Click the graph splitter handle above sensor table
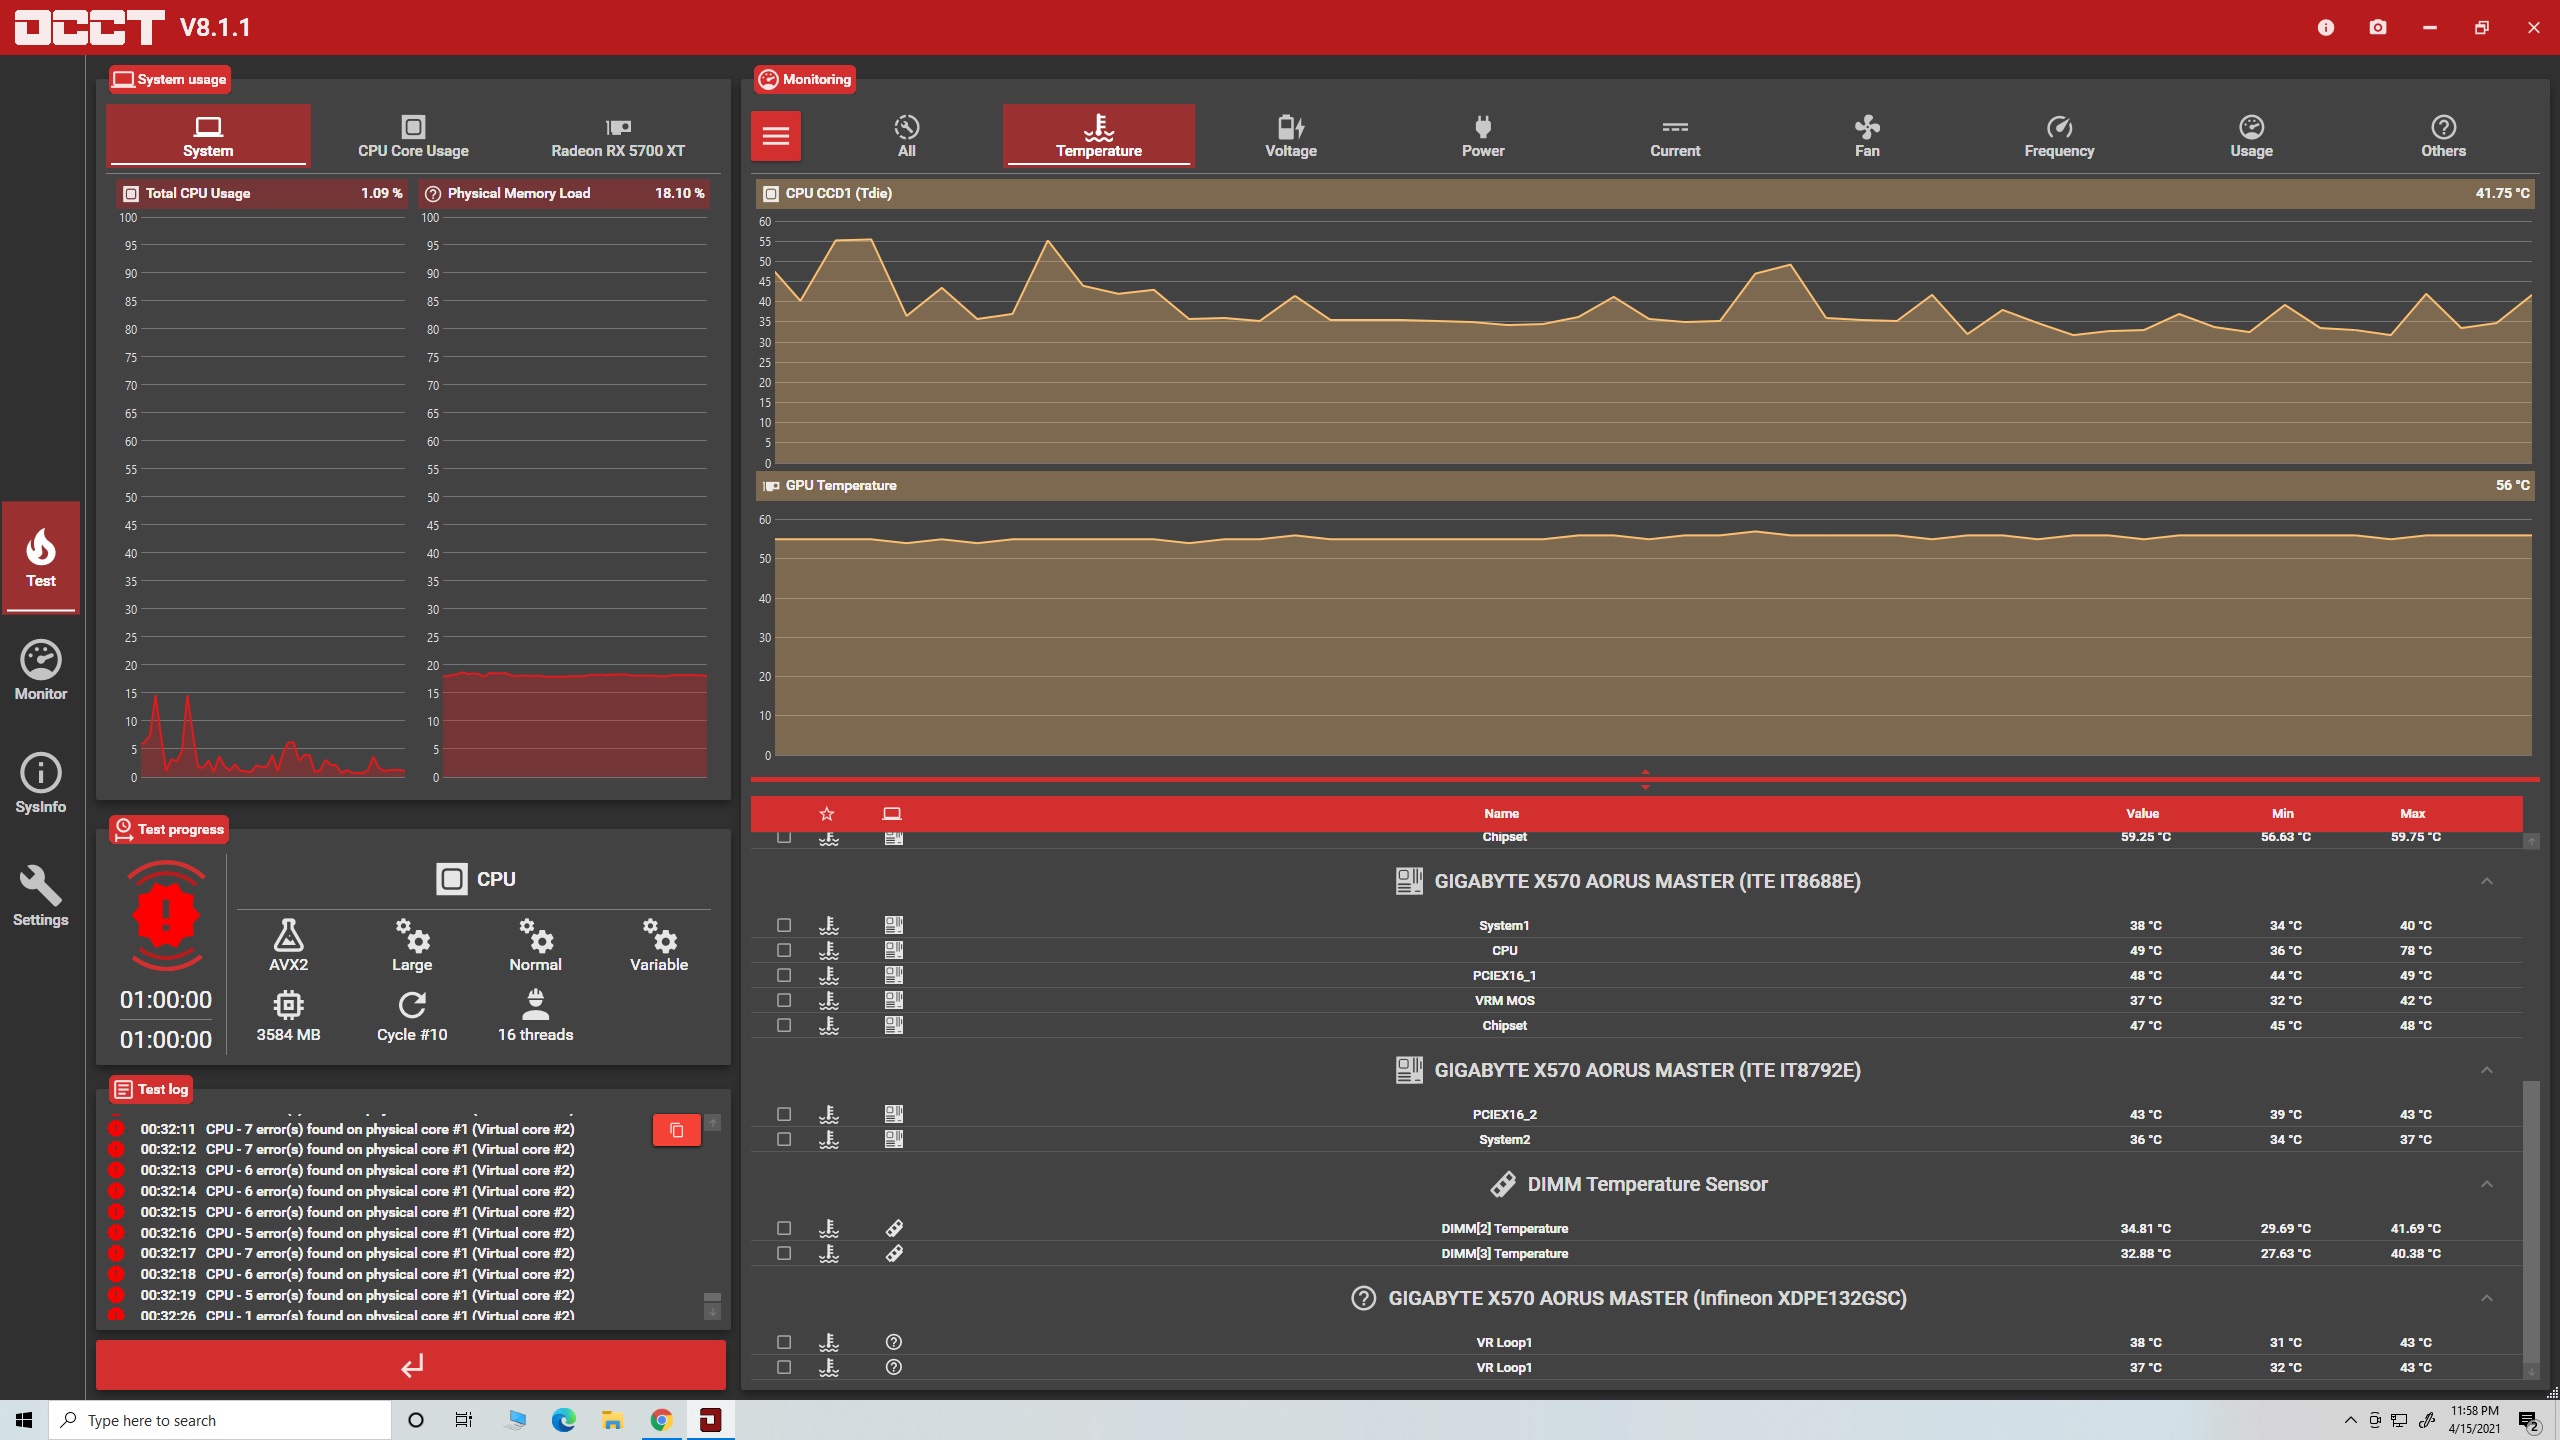This screenshot has width=2560, height=1440. coord(1645,779)
